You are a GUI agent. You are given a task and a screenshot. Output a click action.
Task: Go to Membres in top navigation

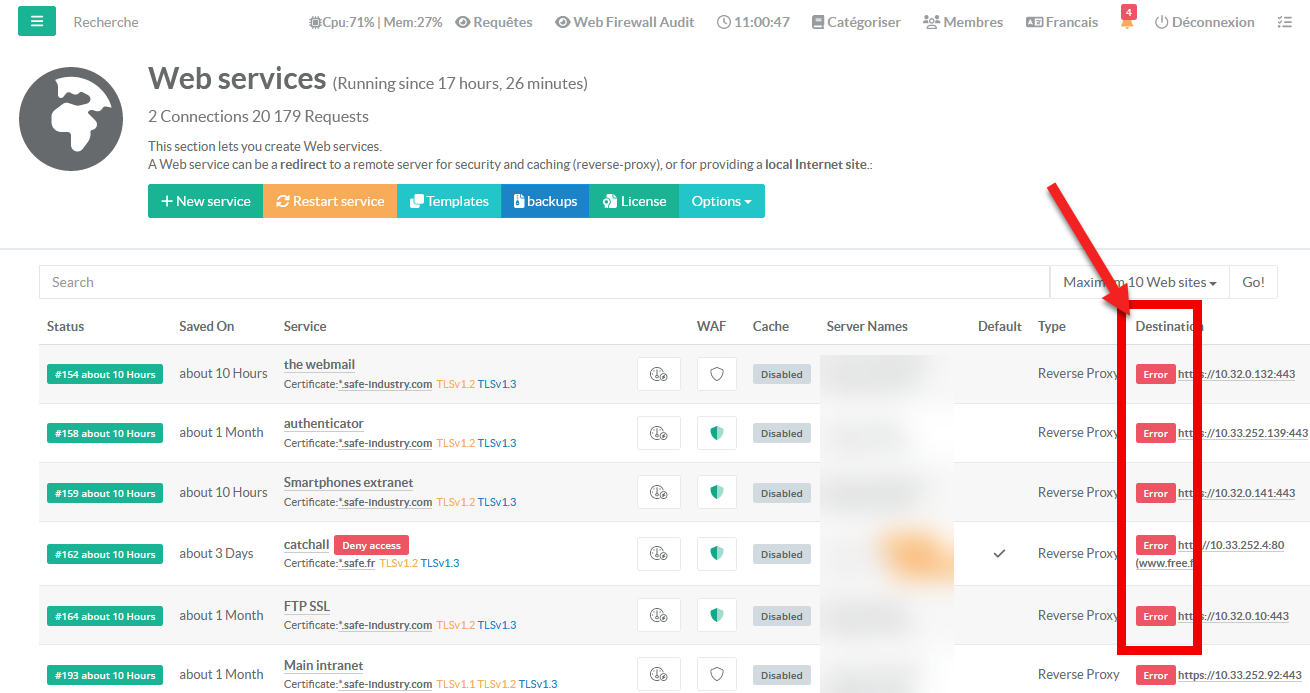pyautogui.click(x=963, y=22)
